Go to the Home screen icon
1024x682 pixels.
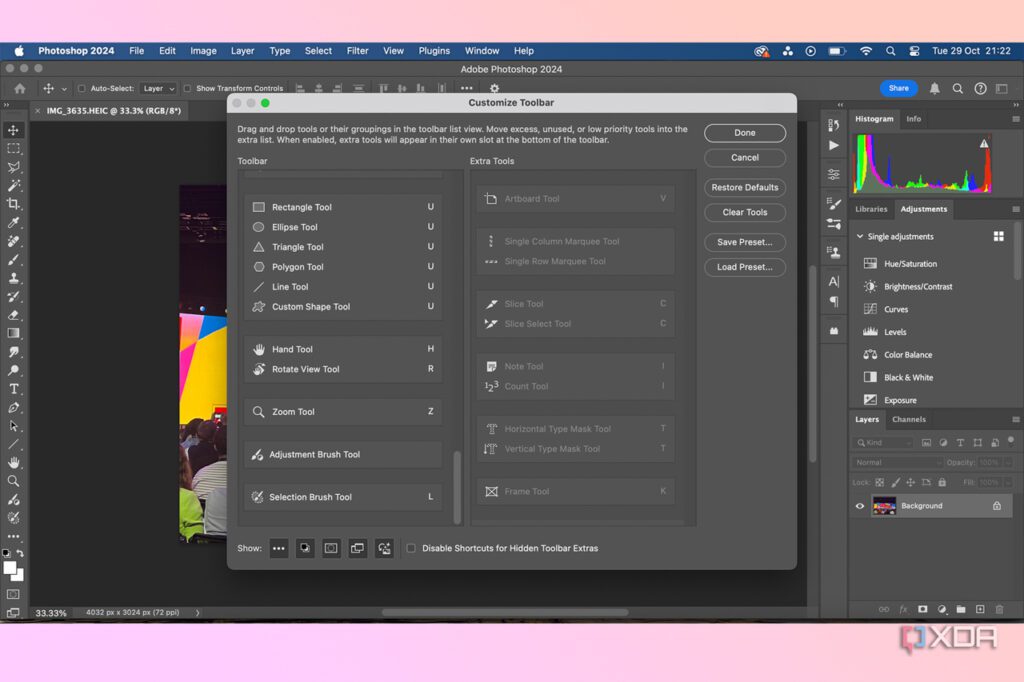20,88
